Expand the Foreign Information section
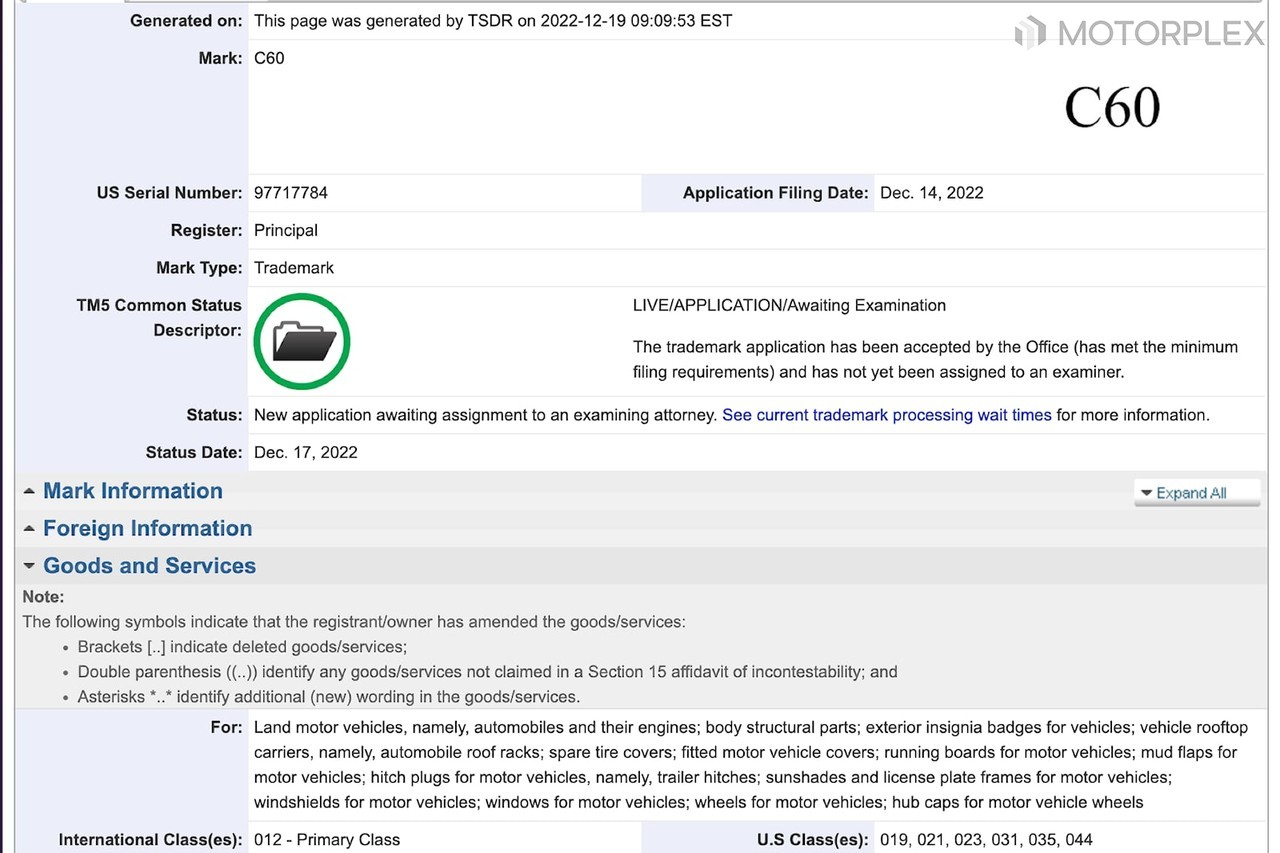 click(147, 529)
